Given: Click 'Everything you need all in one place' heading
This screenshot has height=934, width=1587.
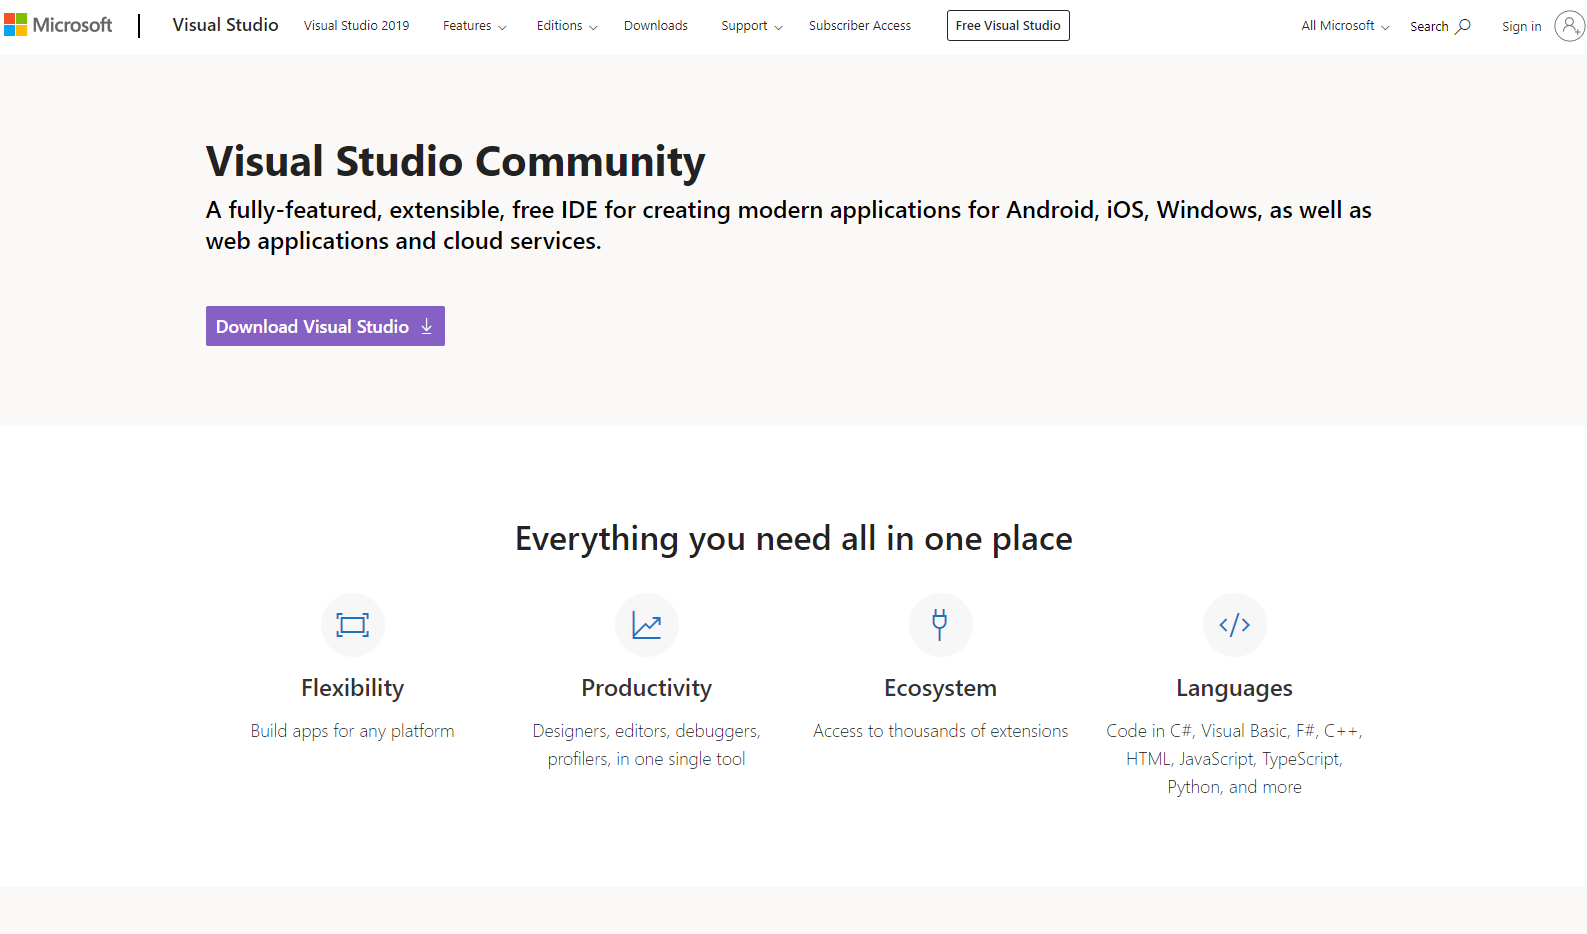Looking at the screenshot, I should click(794, 539).
